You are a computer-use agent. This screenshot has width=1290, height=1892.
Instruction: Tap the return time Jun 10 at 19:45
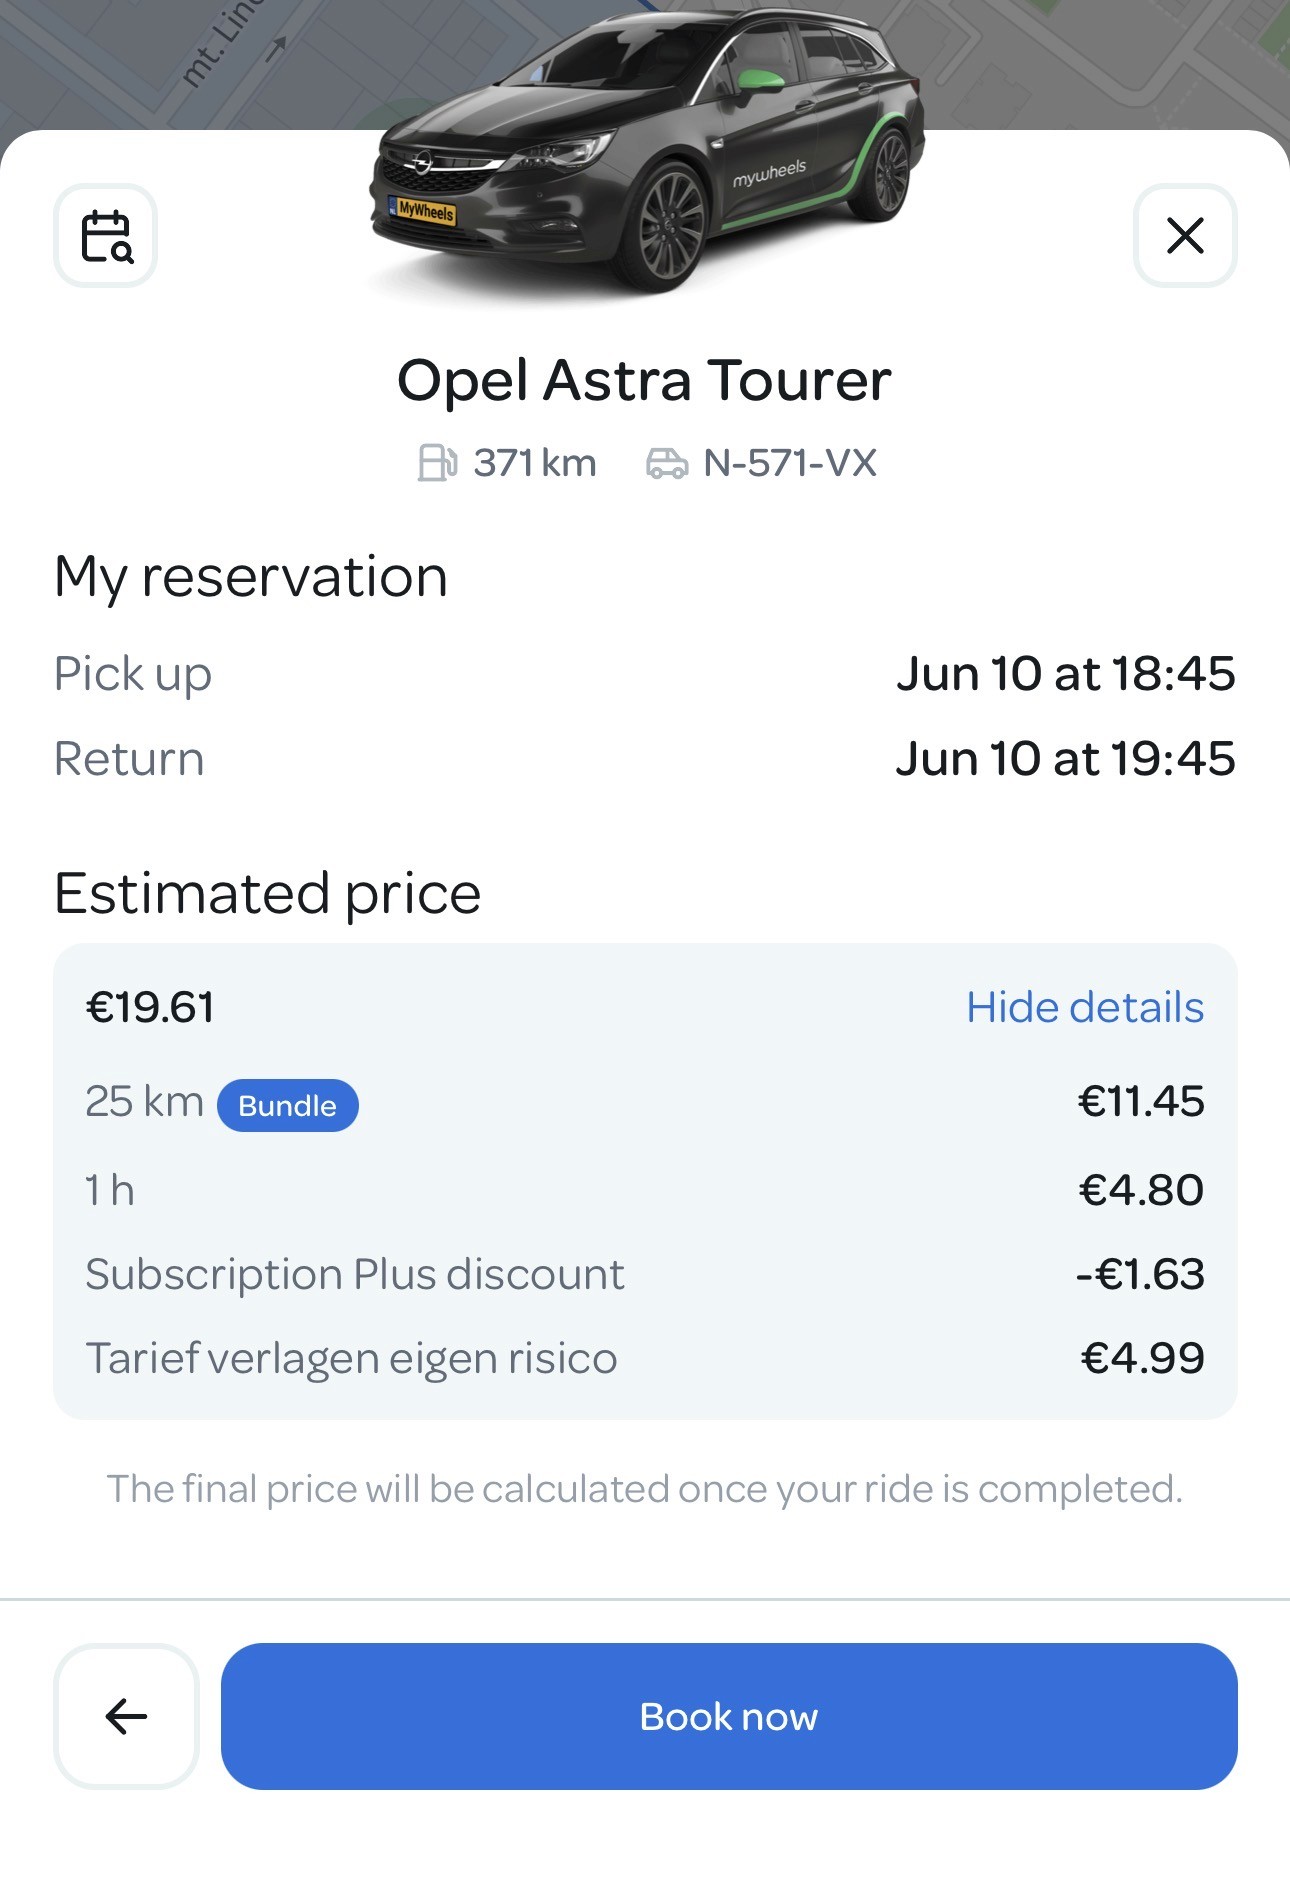tap(1065, 759)
